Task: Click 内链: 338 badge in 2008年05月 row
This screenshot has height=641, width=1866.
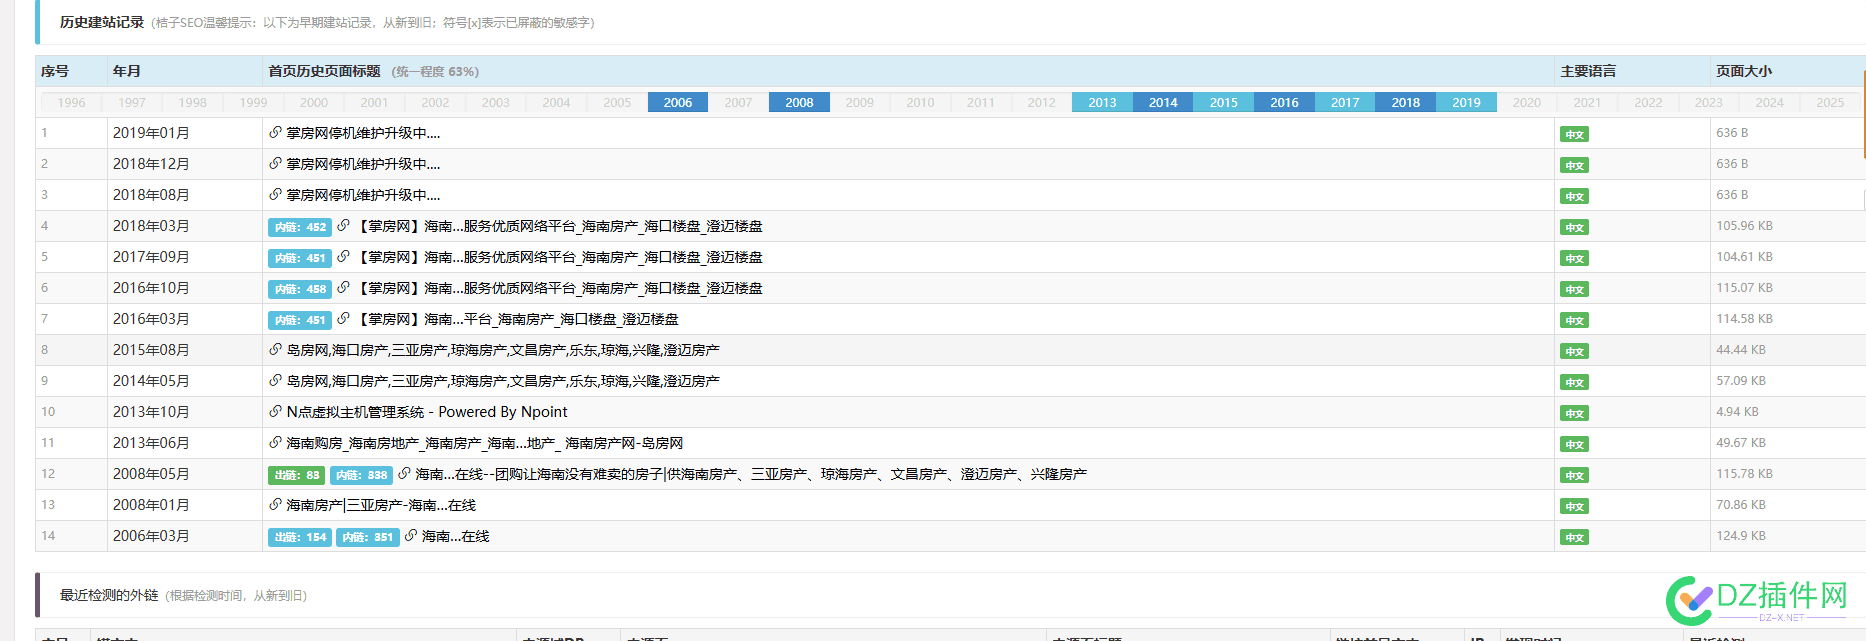Action: point(361,475)
